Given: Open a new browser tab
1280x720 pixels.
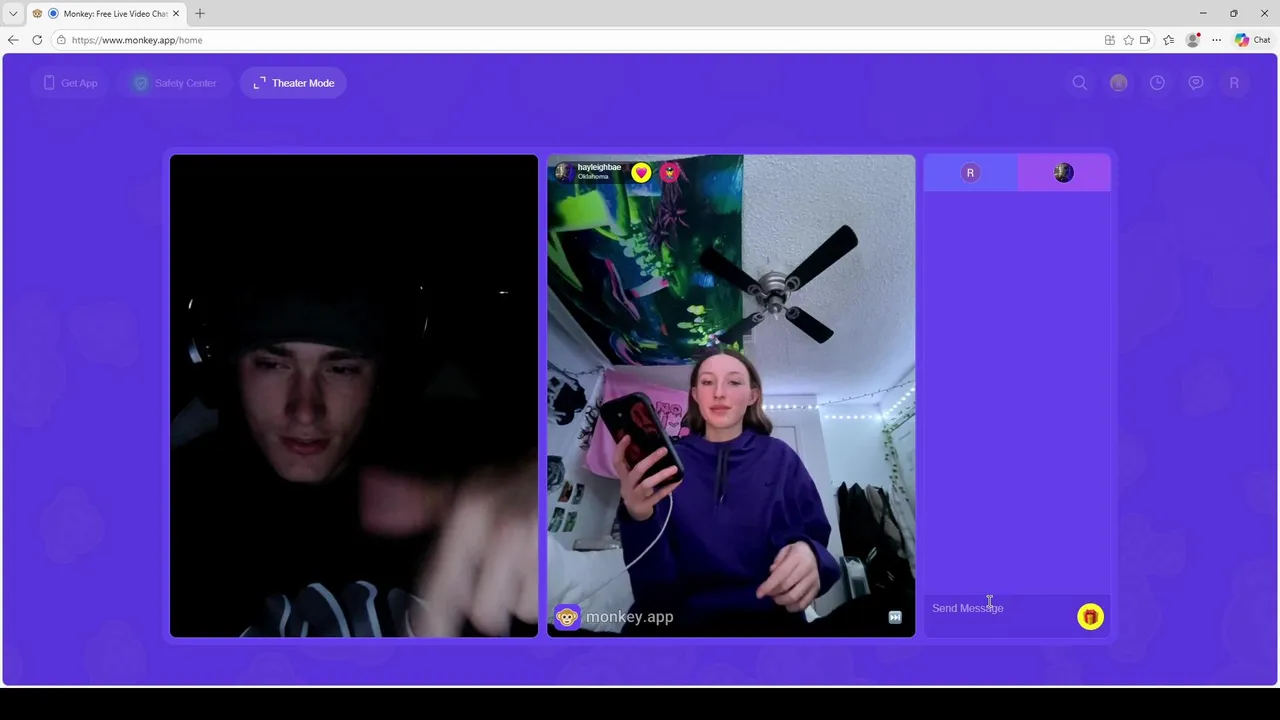Looking at the screenshot, I should [x=200, y=14].
